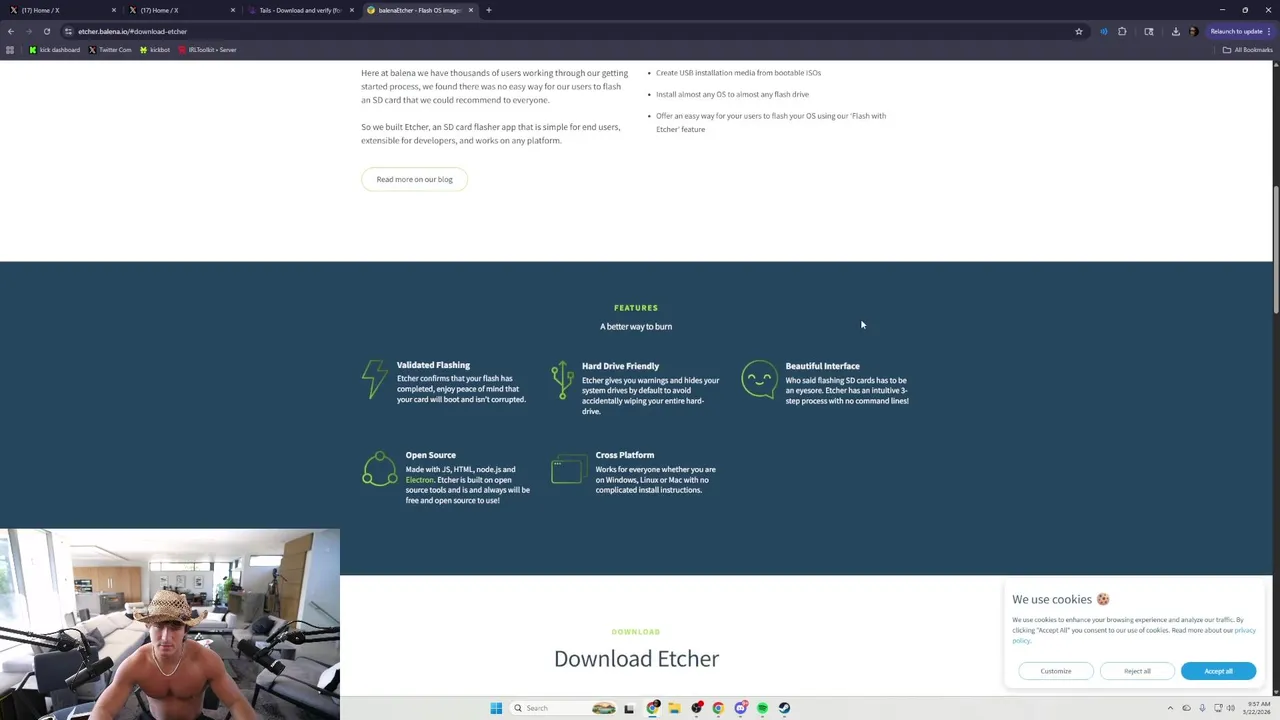The image size is (1280, 720).
Task: Open the Chrome downloads icon
Action: (x=1176, y=31)
